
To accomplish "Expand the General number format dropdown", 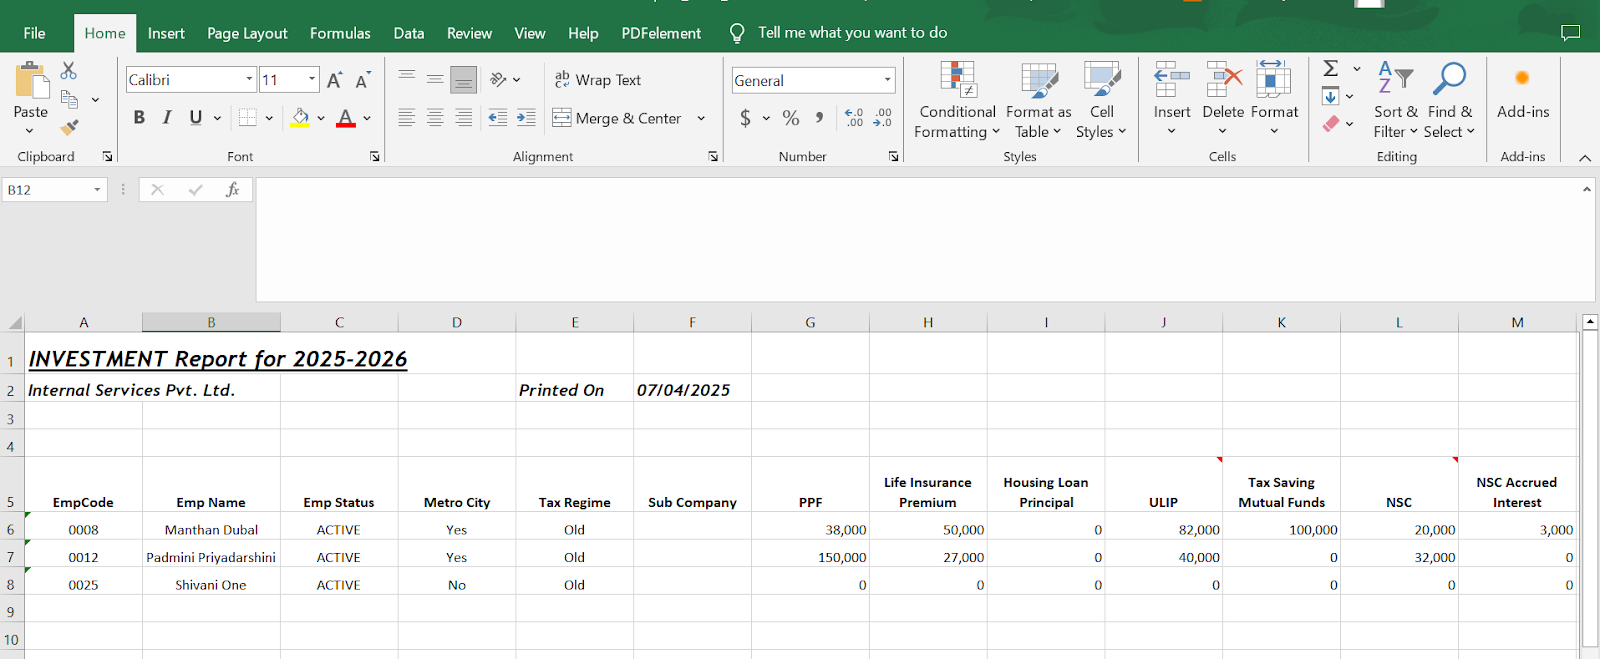I will point(887,80).
